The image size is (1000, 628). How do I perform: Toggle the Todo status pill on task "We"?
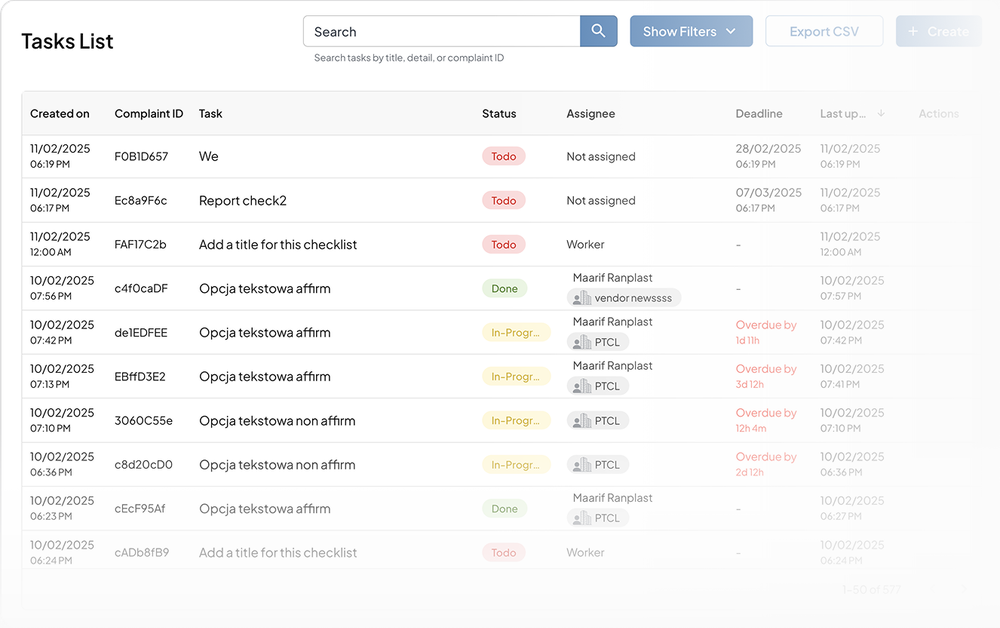coord(503,156)
